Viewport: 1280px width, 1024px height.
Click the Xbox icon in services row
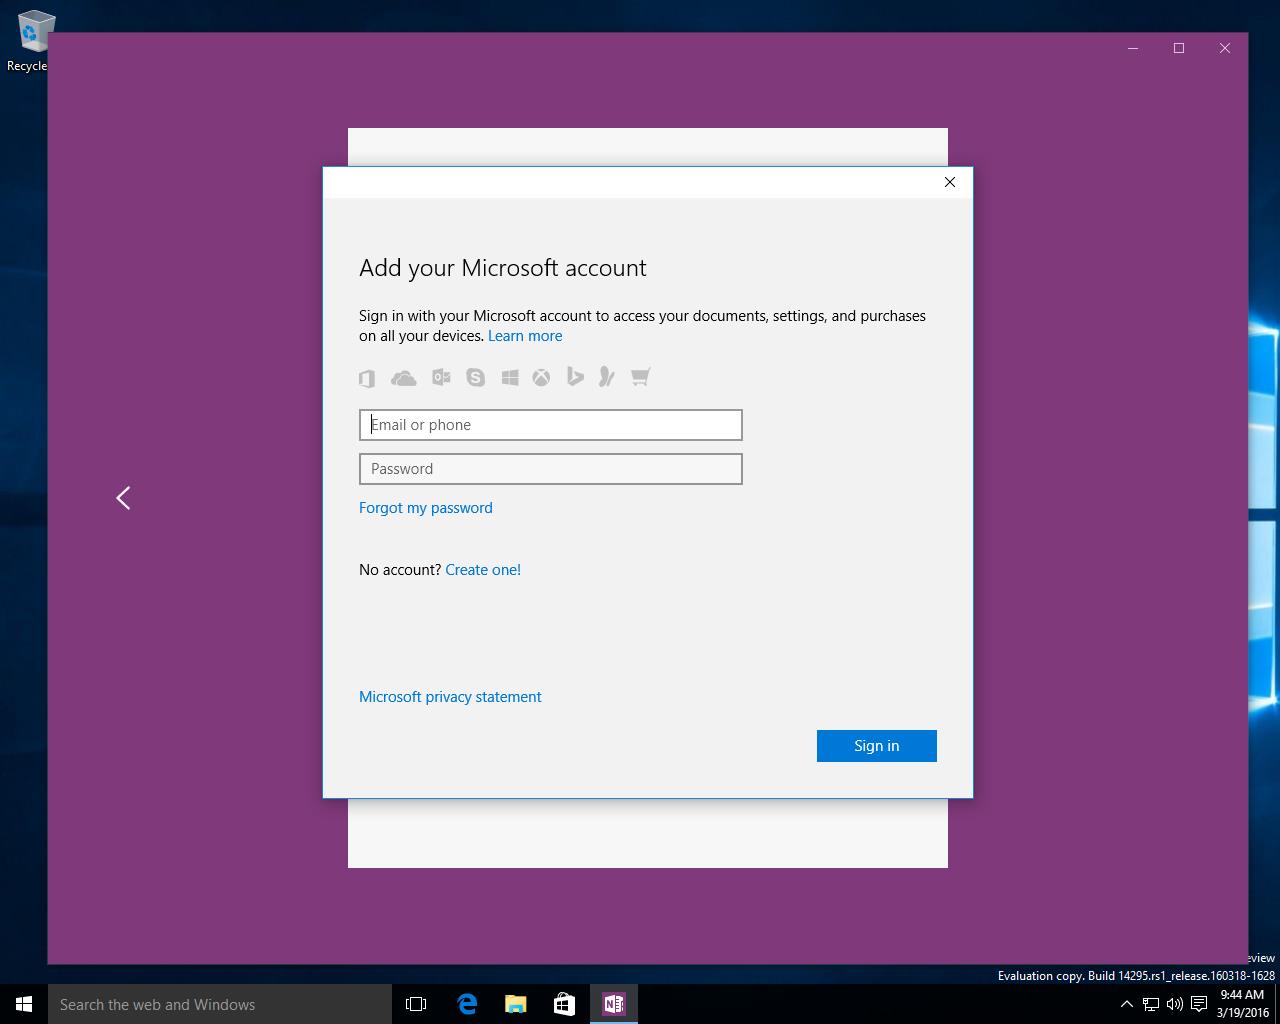pyautogui.click(x=541, y=377)
